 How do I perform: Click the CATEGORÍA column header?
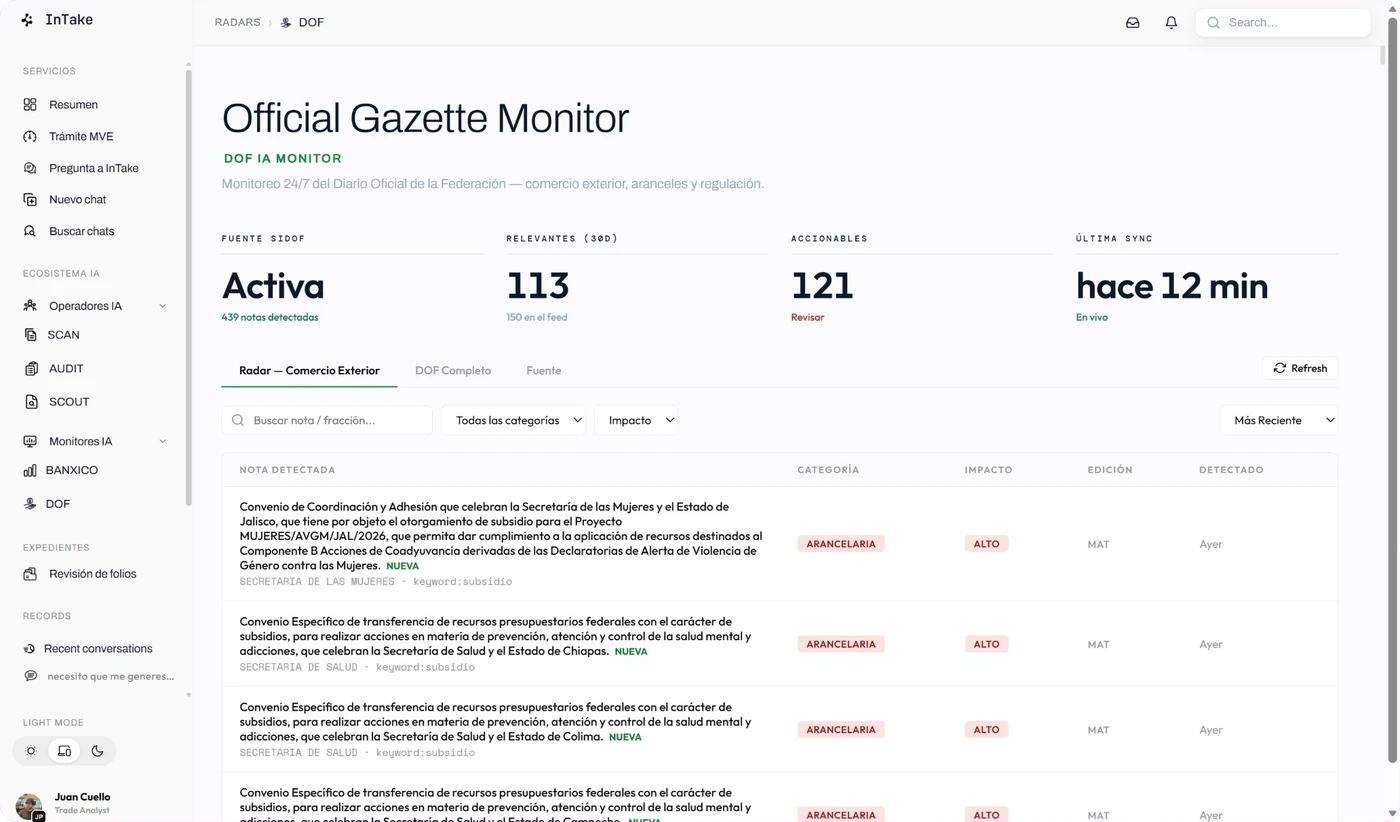click(x=828, y=470)
